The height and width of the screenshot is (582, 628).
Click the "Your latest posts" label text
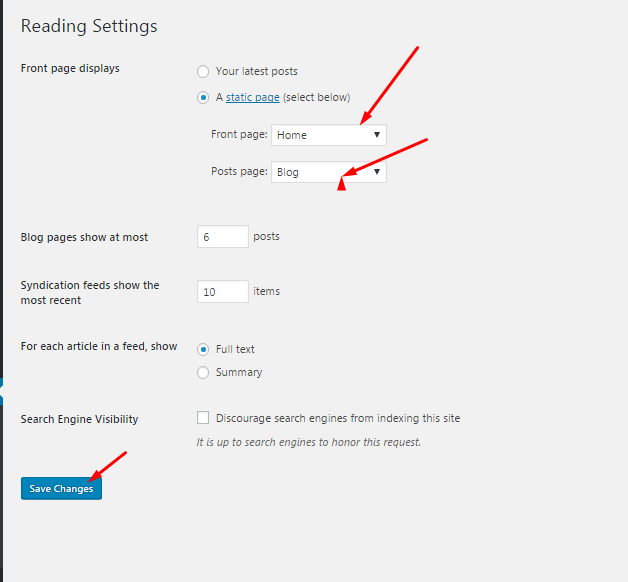tap(257, 72)
